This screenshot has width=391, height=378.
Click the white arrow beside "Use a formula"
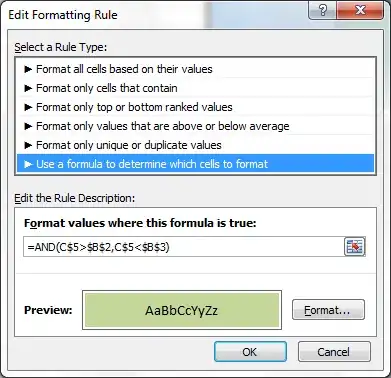28,164
